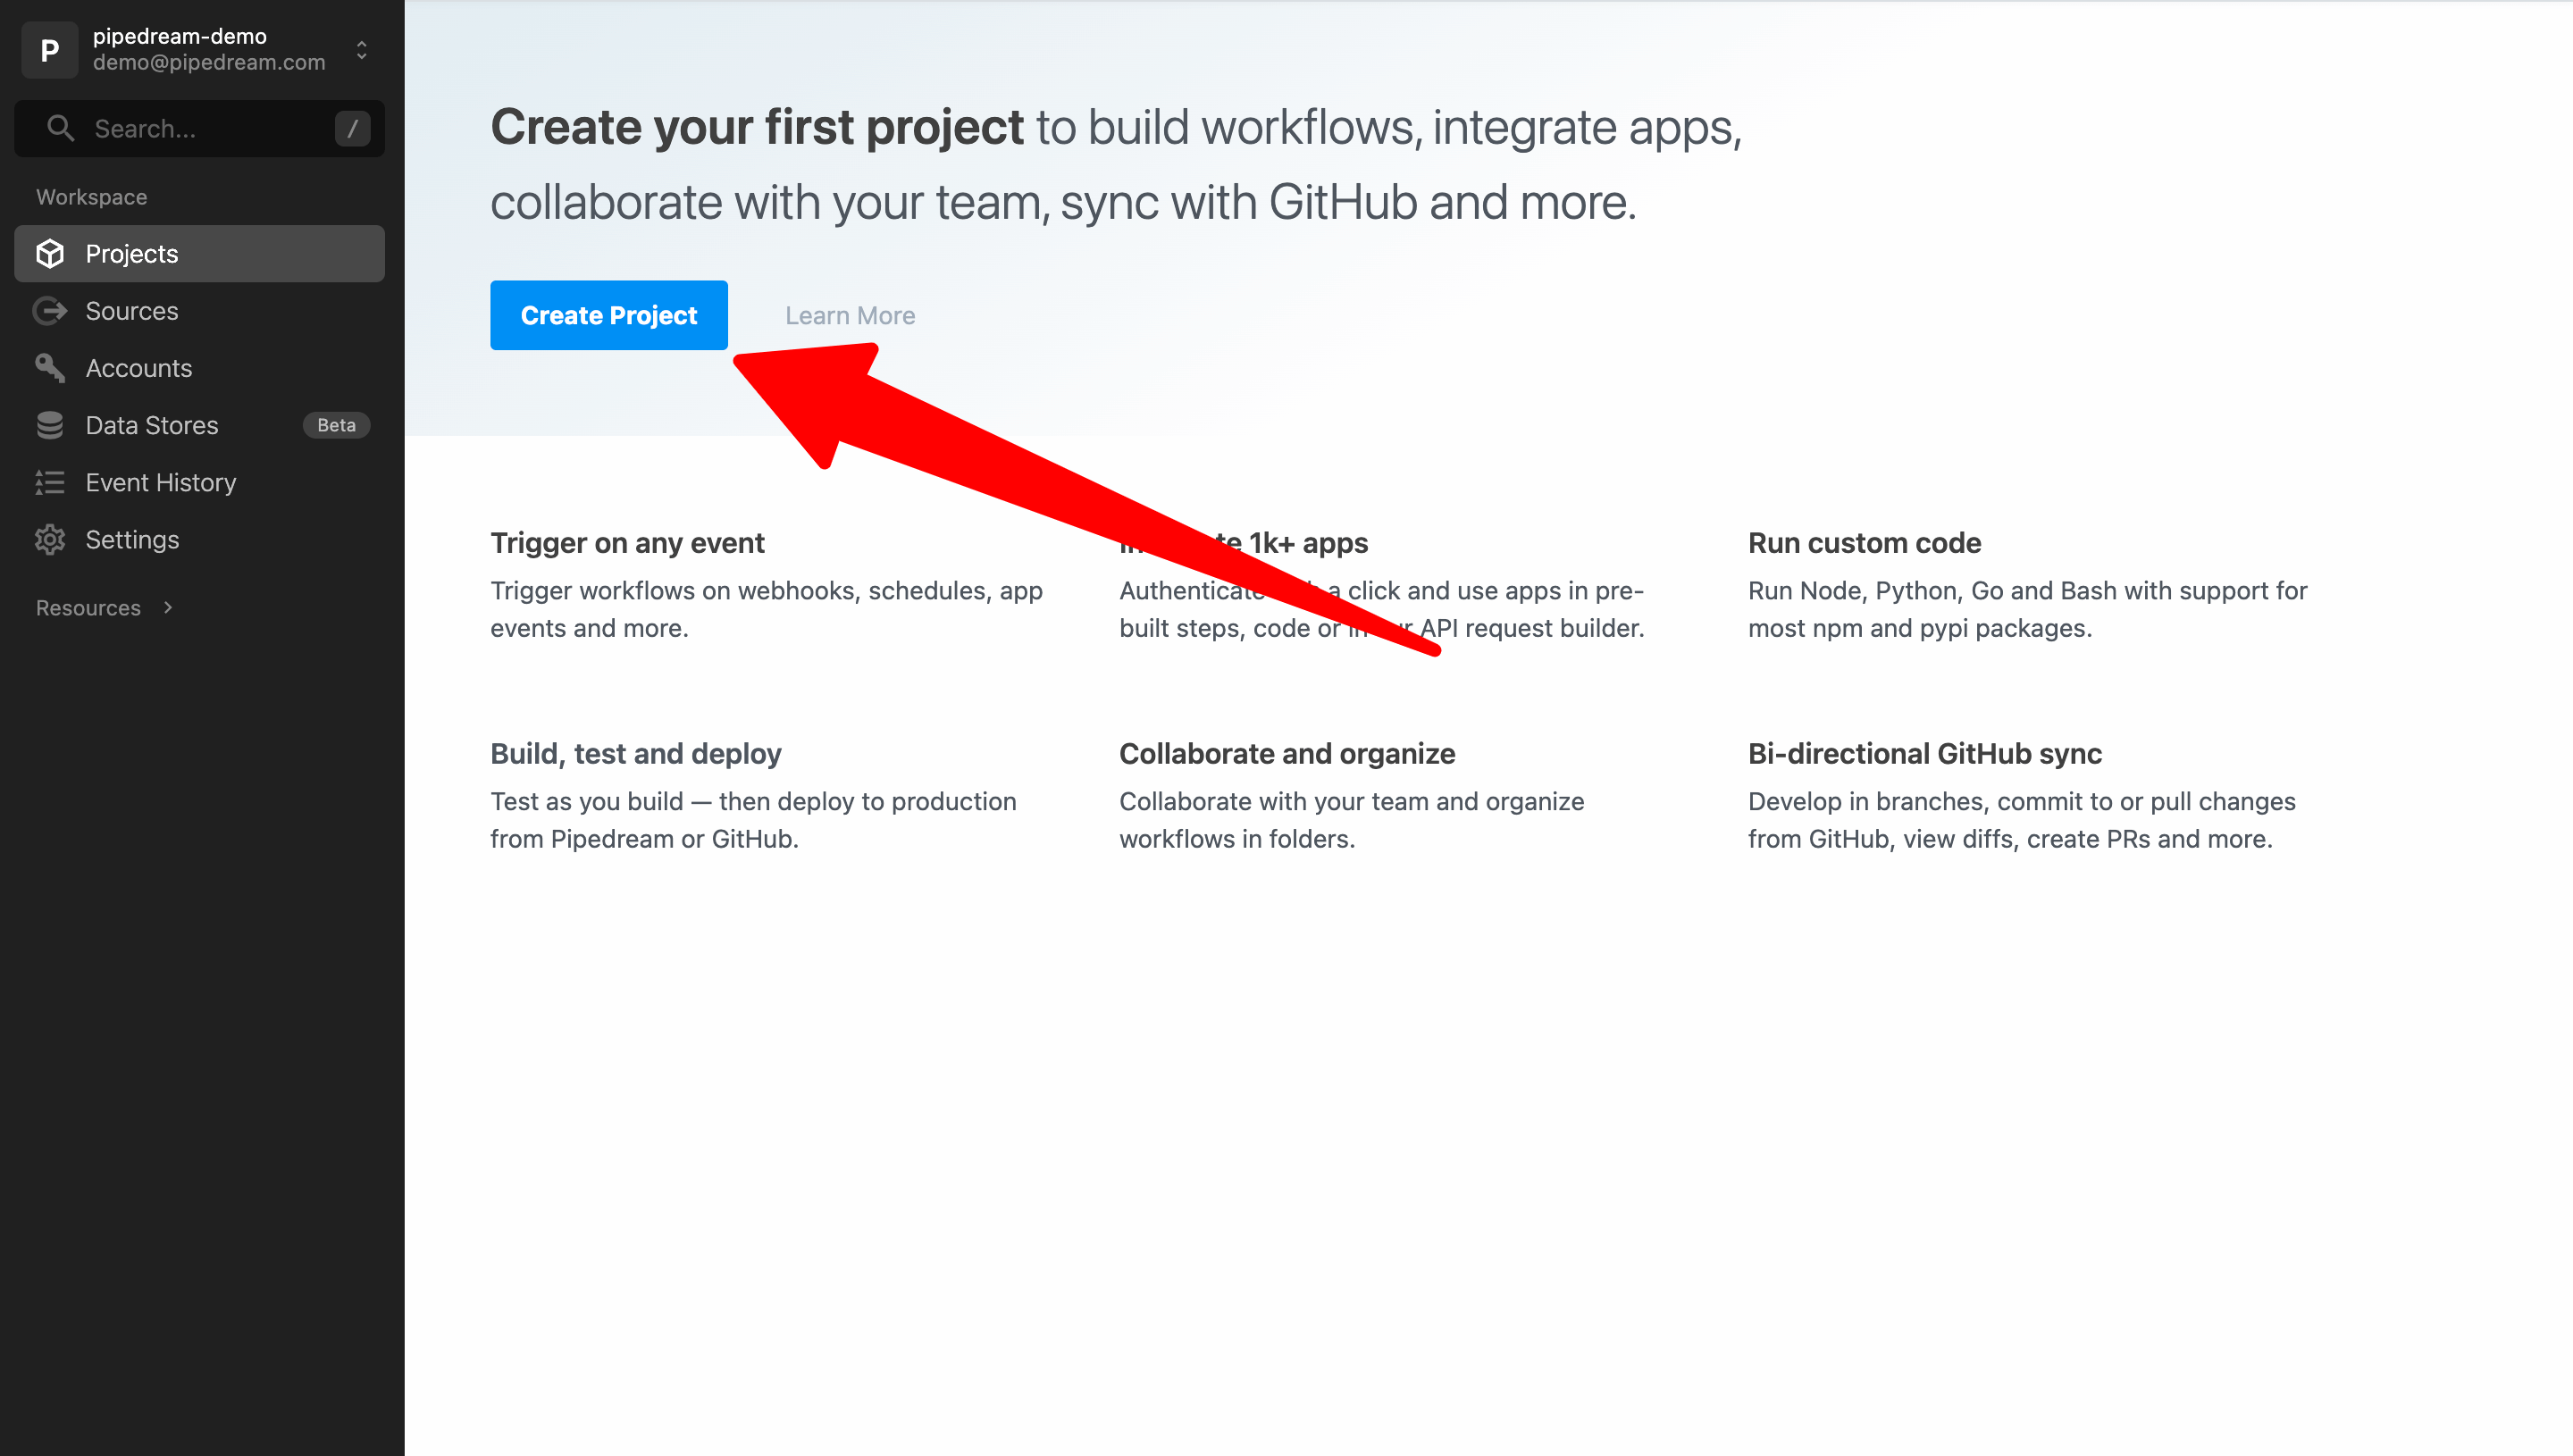Open the Learn More link
2573x1456 pixels.
(x=849, y=315)
